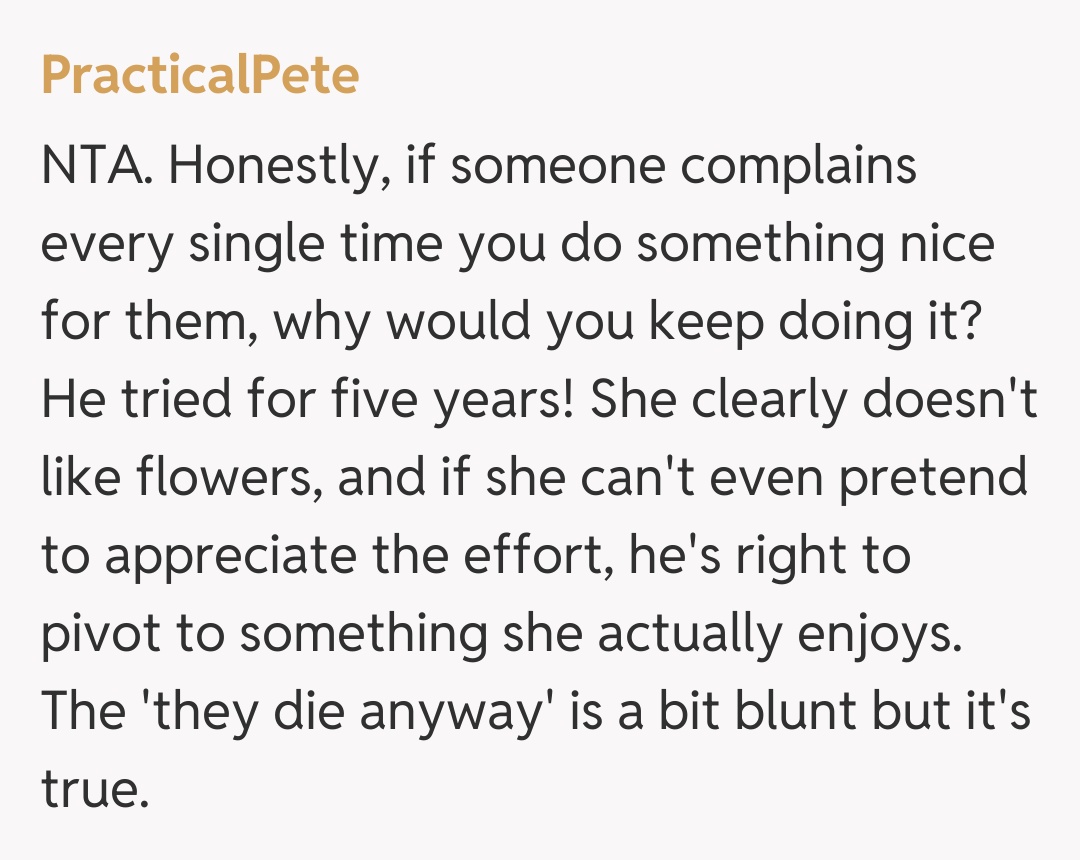Viewport: 1080px width, 860px height.
Task: Click the sentence 'He tried for five years!'
Action: pyautogui.click(x=306, y=399)
